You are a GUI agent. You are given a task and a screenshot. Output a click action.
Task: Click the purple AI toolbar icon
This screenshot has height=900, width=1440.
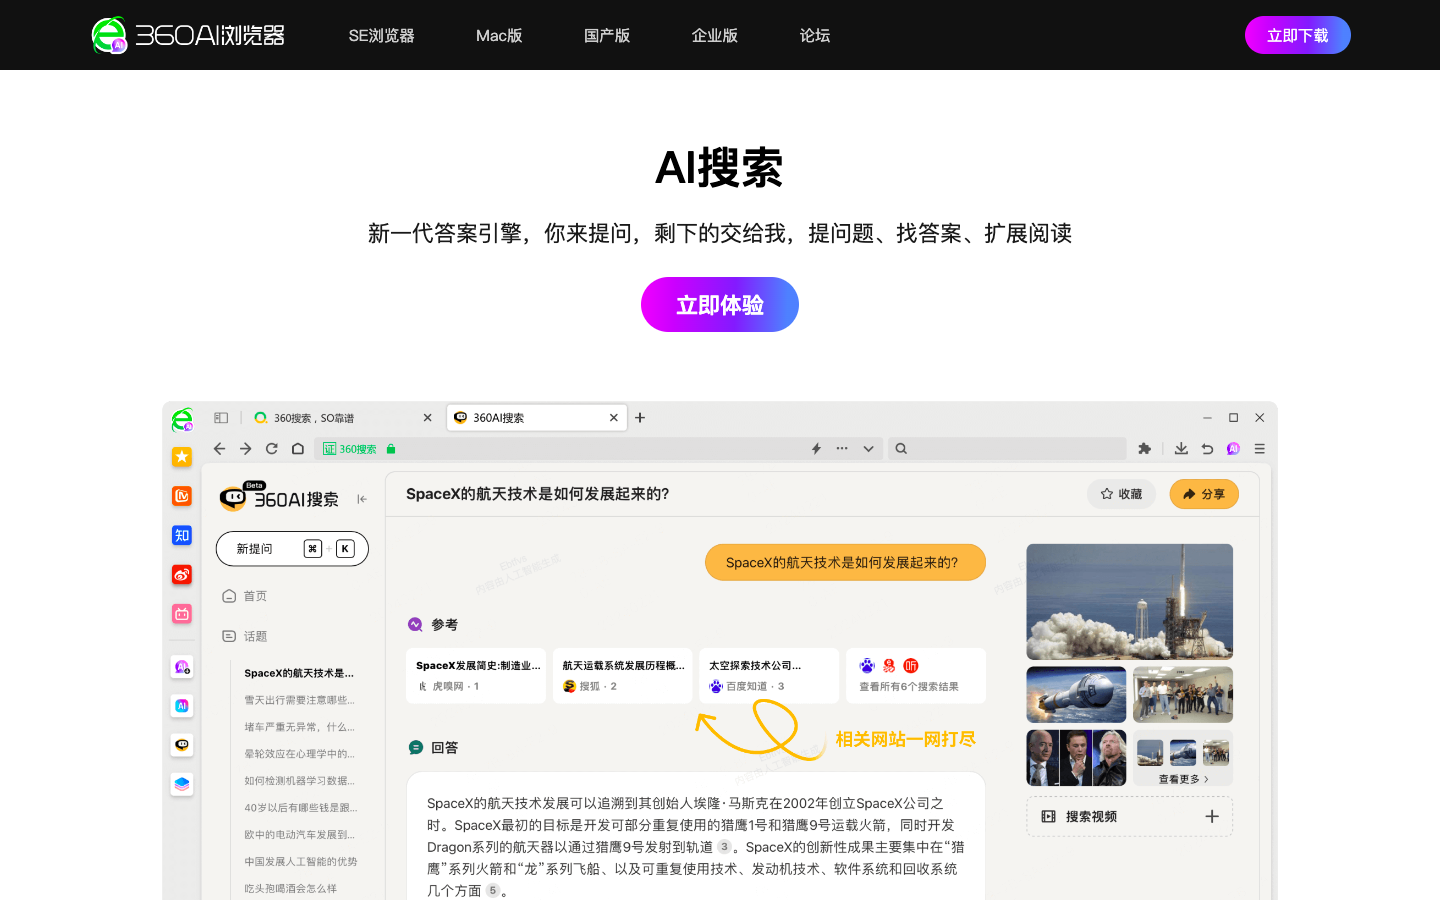[x=1233, y=449]
